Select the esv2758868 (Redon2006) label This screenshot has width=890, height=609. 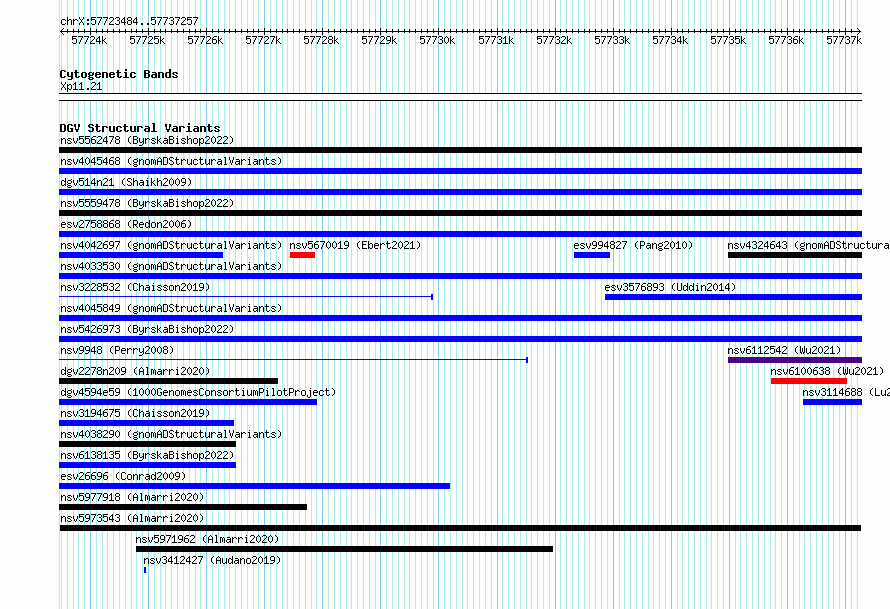(126, 224)
